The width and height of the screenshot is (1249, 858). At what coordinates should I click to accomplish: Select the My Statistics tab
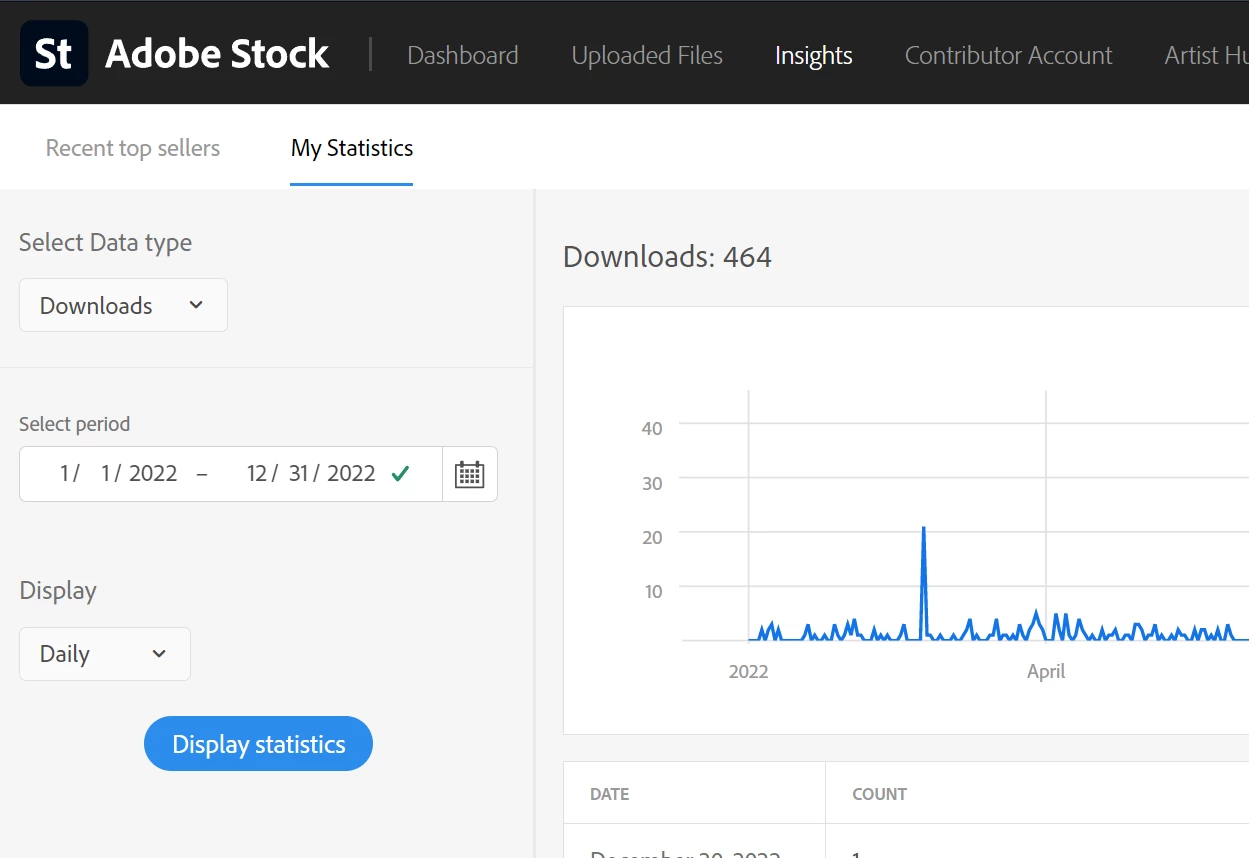coord(352,148)
